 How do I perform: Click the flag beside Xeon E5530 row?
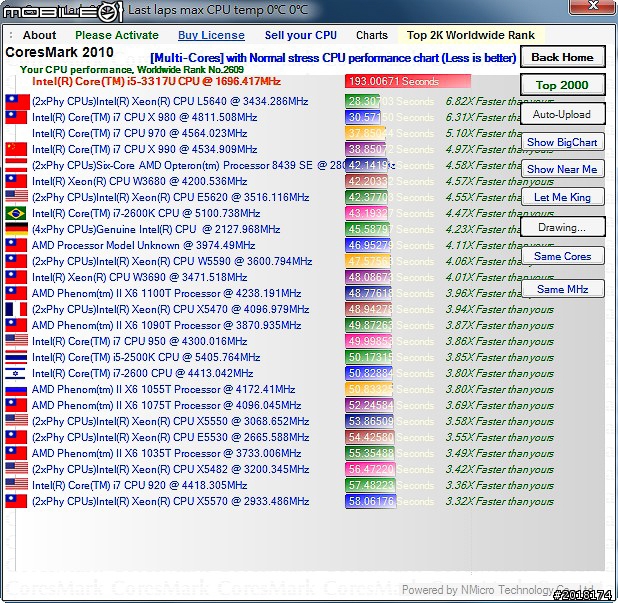click(16, 437)
